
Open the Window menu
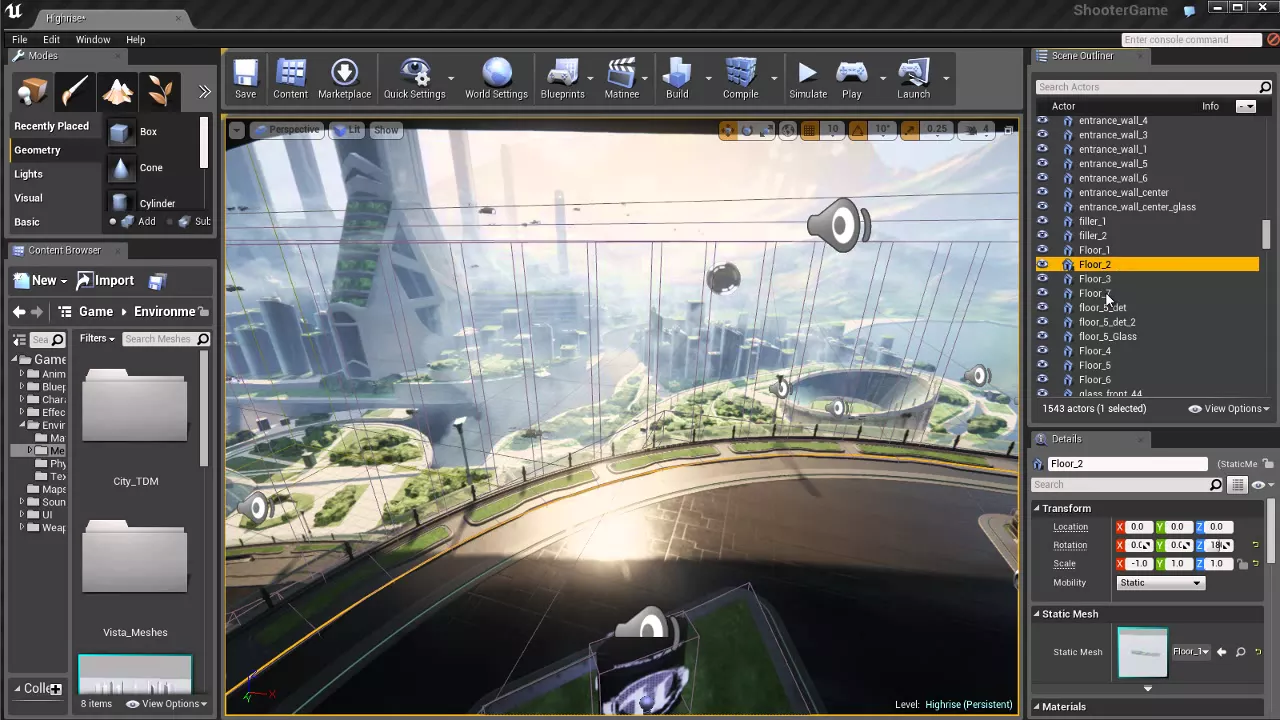(x=93, y=40)
